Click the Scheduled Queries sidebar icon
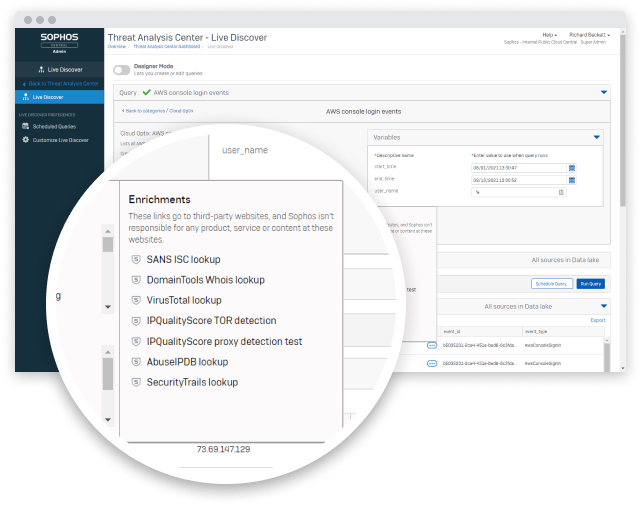This screenshot has width=641, height=508. (25, 126)
